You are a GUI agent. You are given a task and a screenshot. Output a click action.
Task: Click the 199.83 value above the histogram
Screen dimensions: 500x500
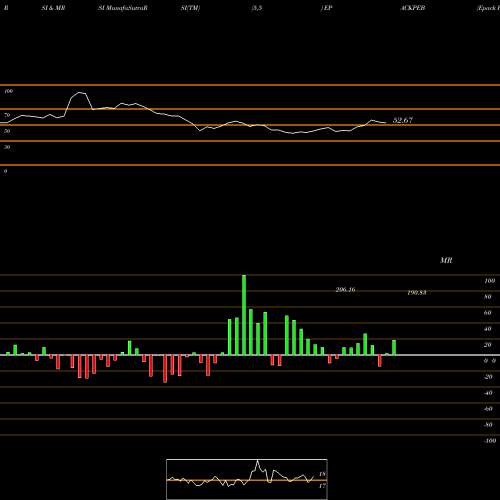pyautogui.click(x=417, y=293)
